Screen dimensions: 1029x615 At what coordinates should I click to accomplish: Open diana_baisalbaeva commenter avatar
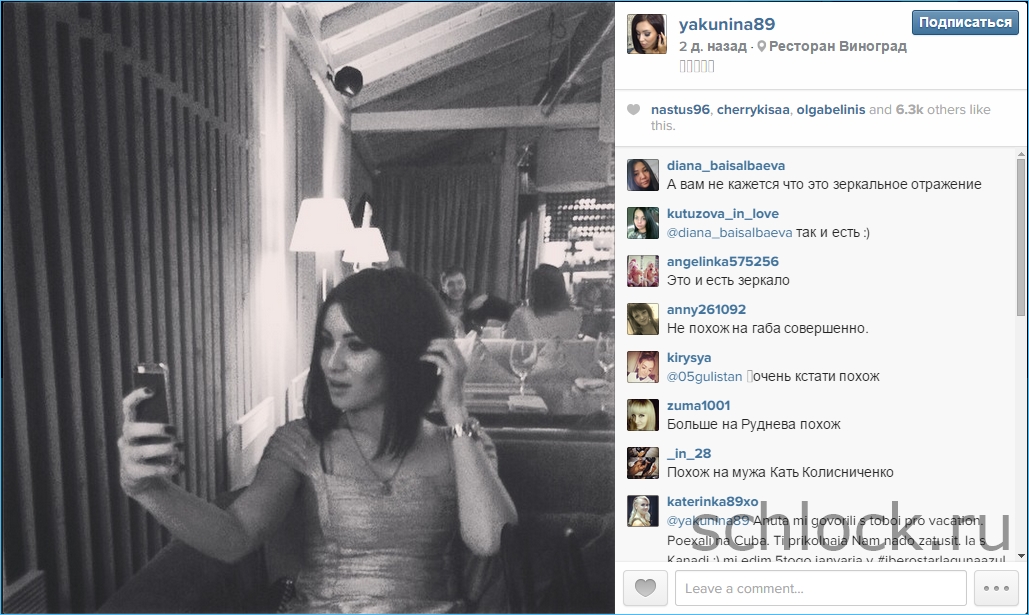point(642,175)
